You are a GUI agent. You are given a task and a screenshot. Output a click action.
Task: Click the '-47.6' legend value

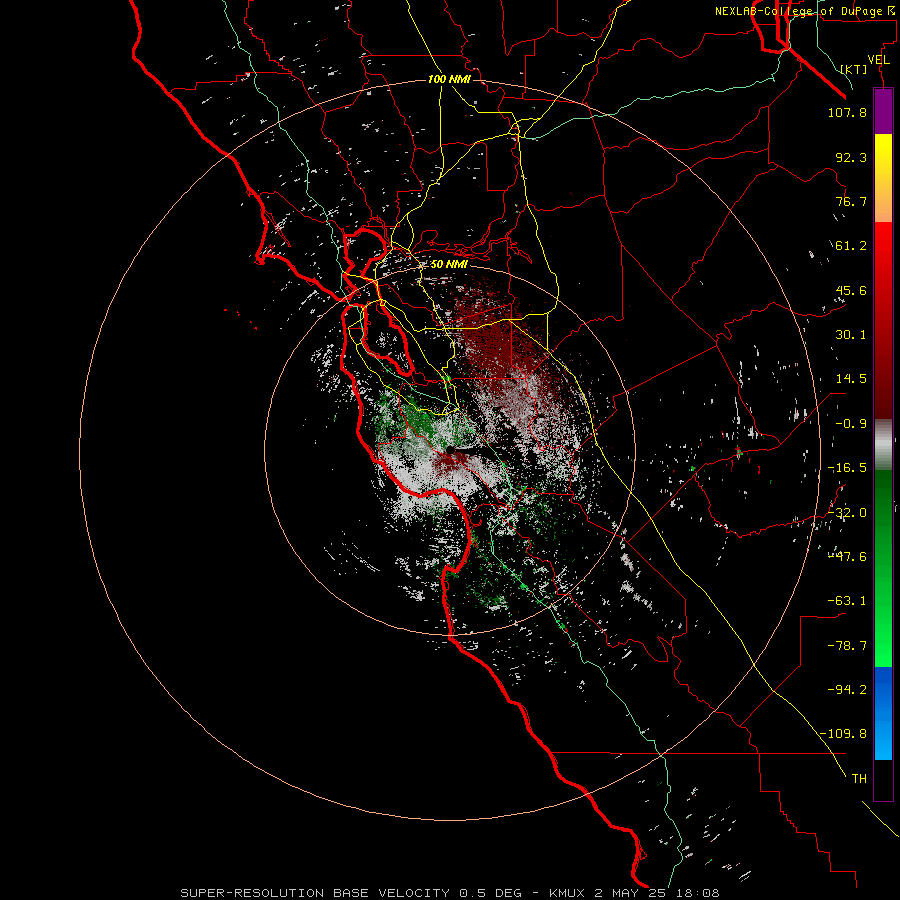tap(847, 557)
